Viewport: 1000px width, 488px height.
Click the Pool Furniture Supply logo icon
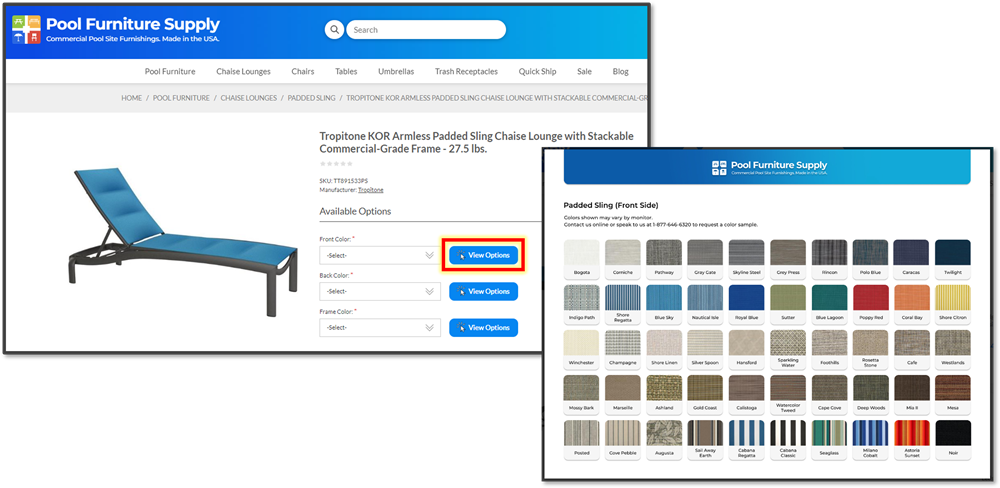26,29
